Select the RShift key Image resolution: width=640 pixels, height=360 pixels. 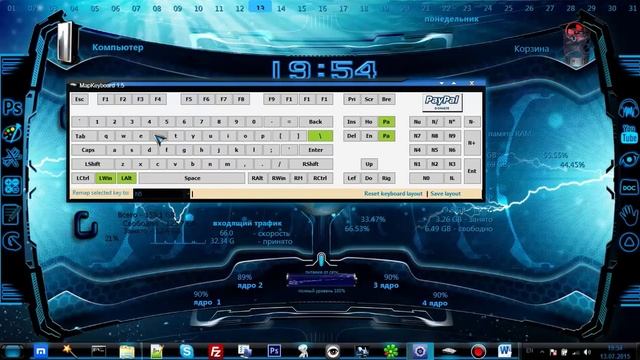(311, 164)
